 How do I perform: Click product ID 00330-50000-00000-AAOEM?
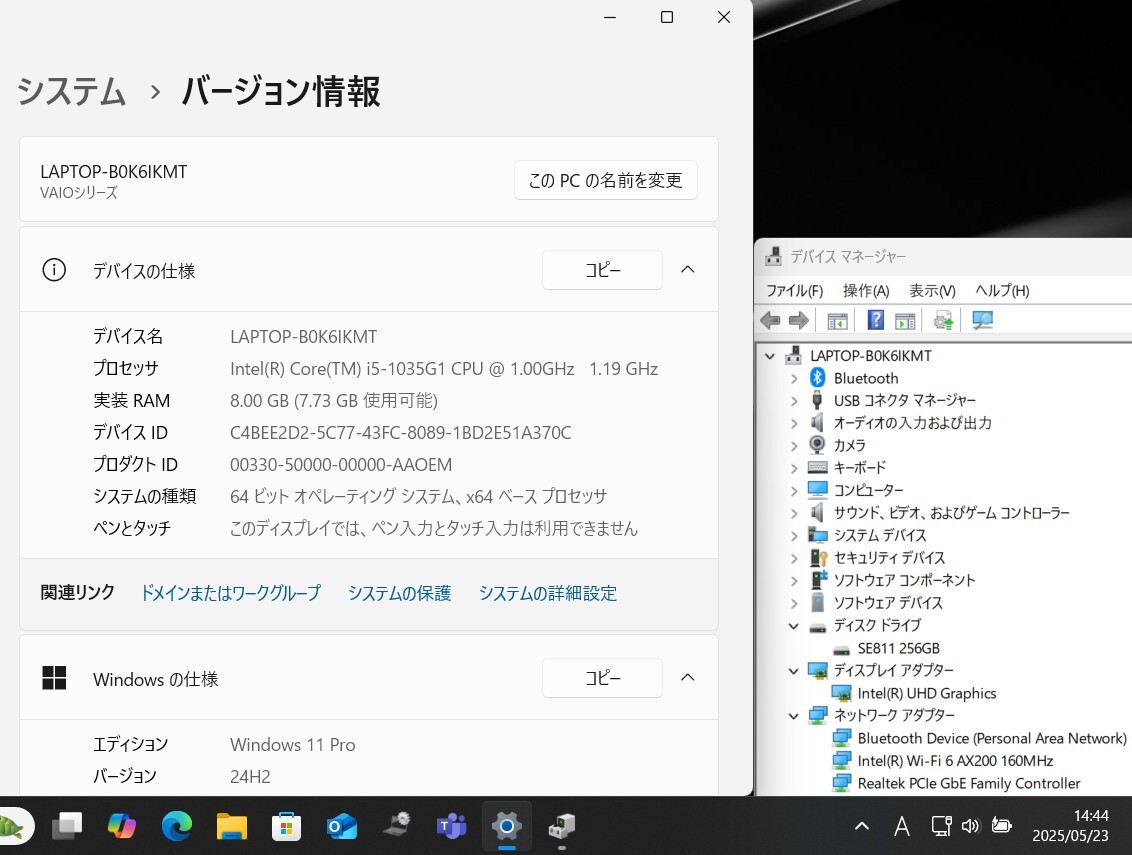[x=341, y=464]
